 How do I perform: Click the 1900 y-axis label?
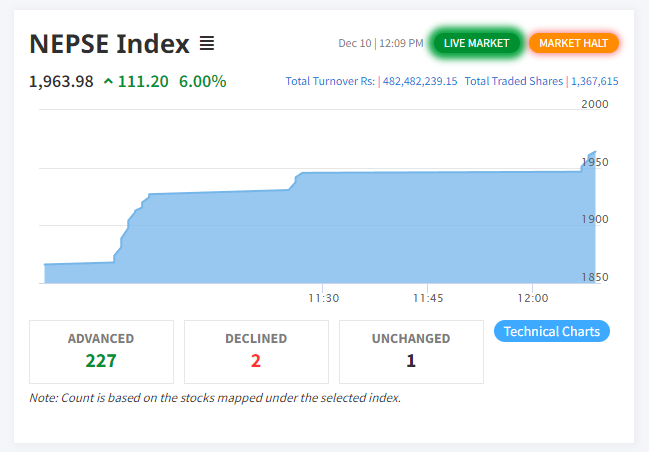coord(594,219)
